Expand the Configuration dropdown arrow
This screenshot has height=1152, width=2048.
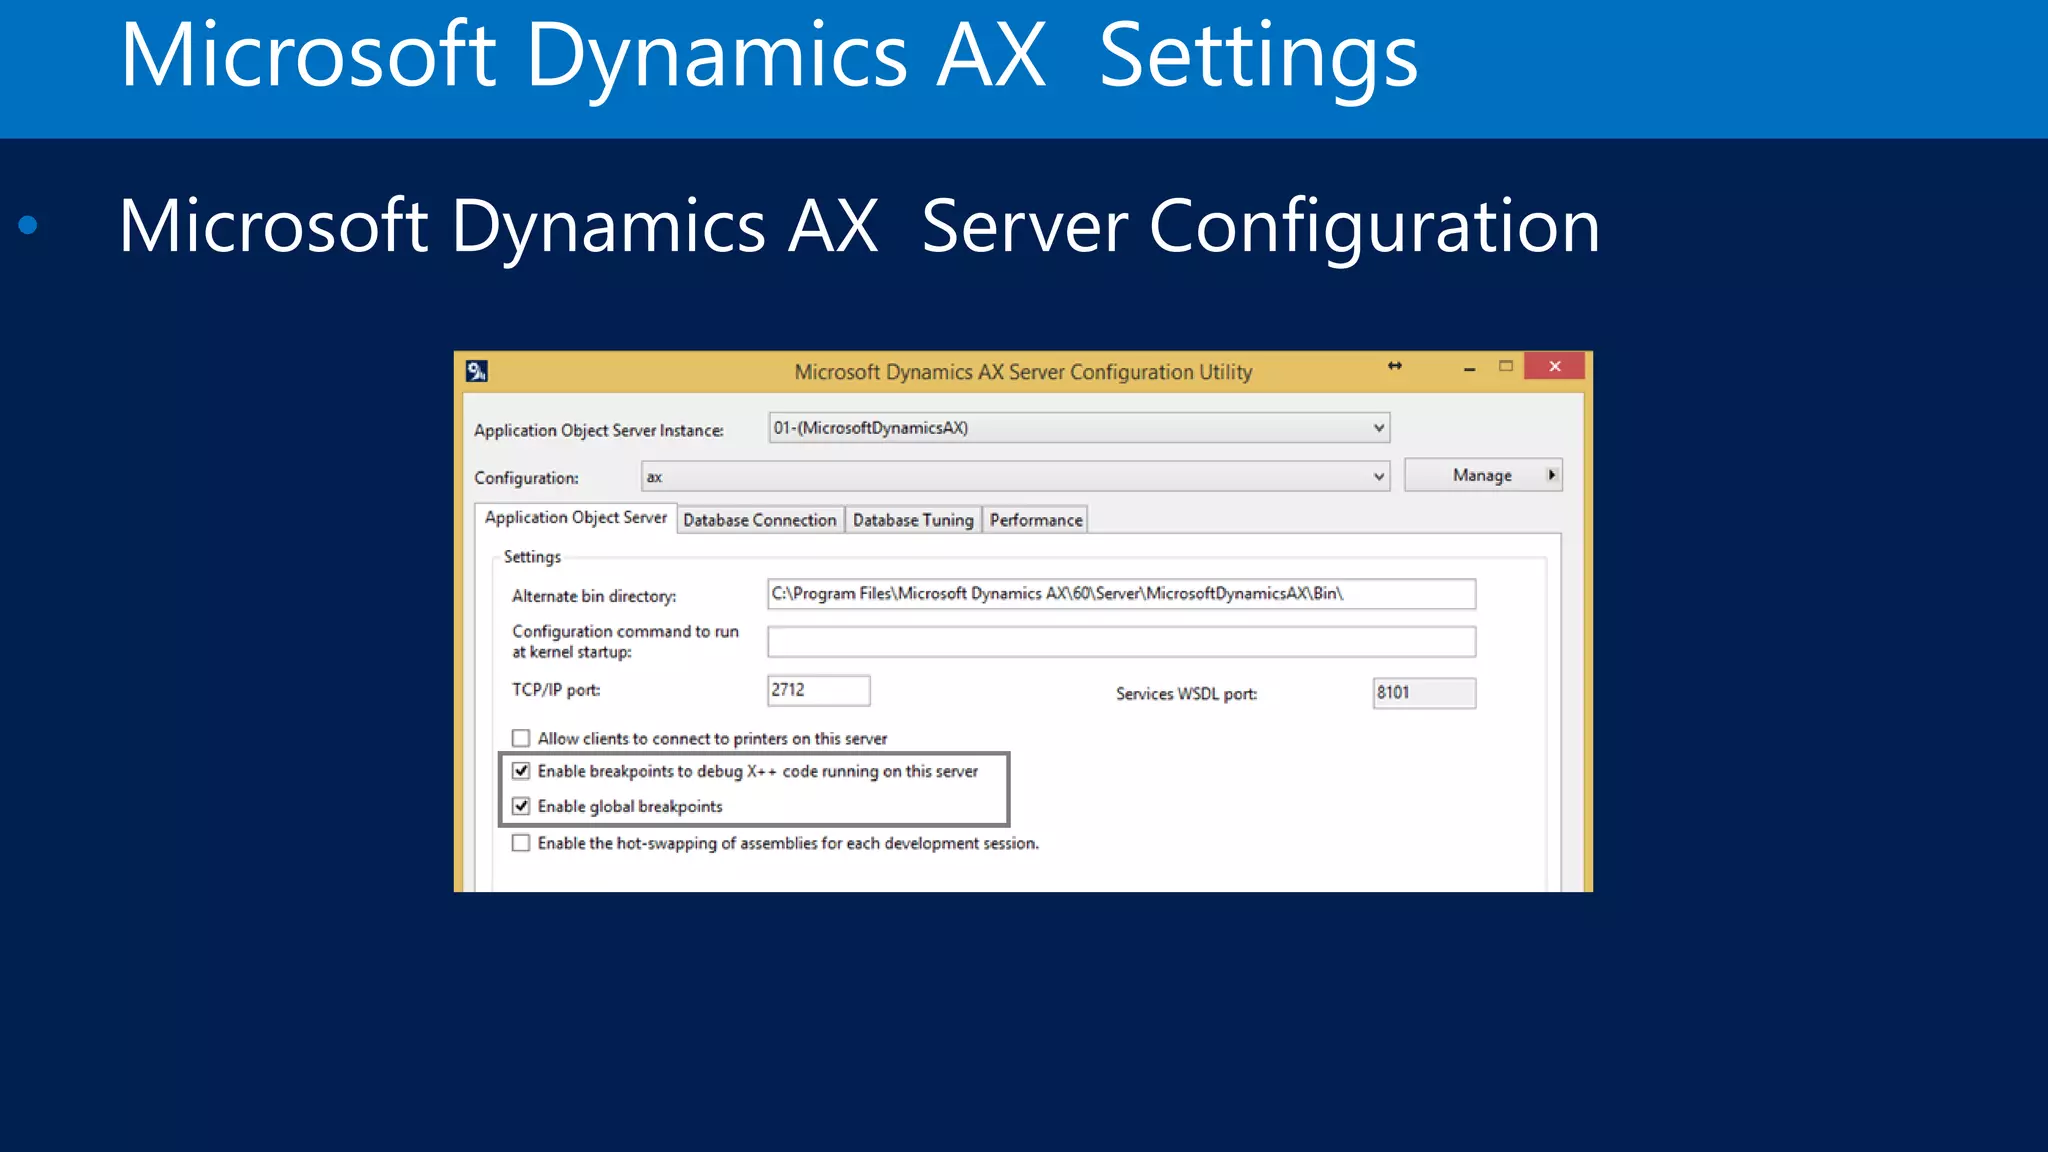coord(1378,477)
